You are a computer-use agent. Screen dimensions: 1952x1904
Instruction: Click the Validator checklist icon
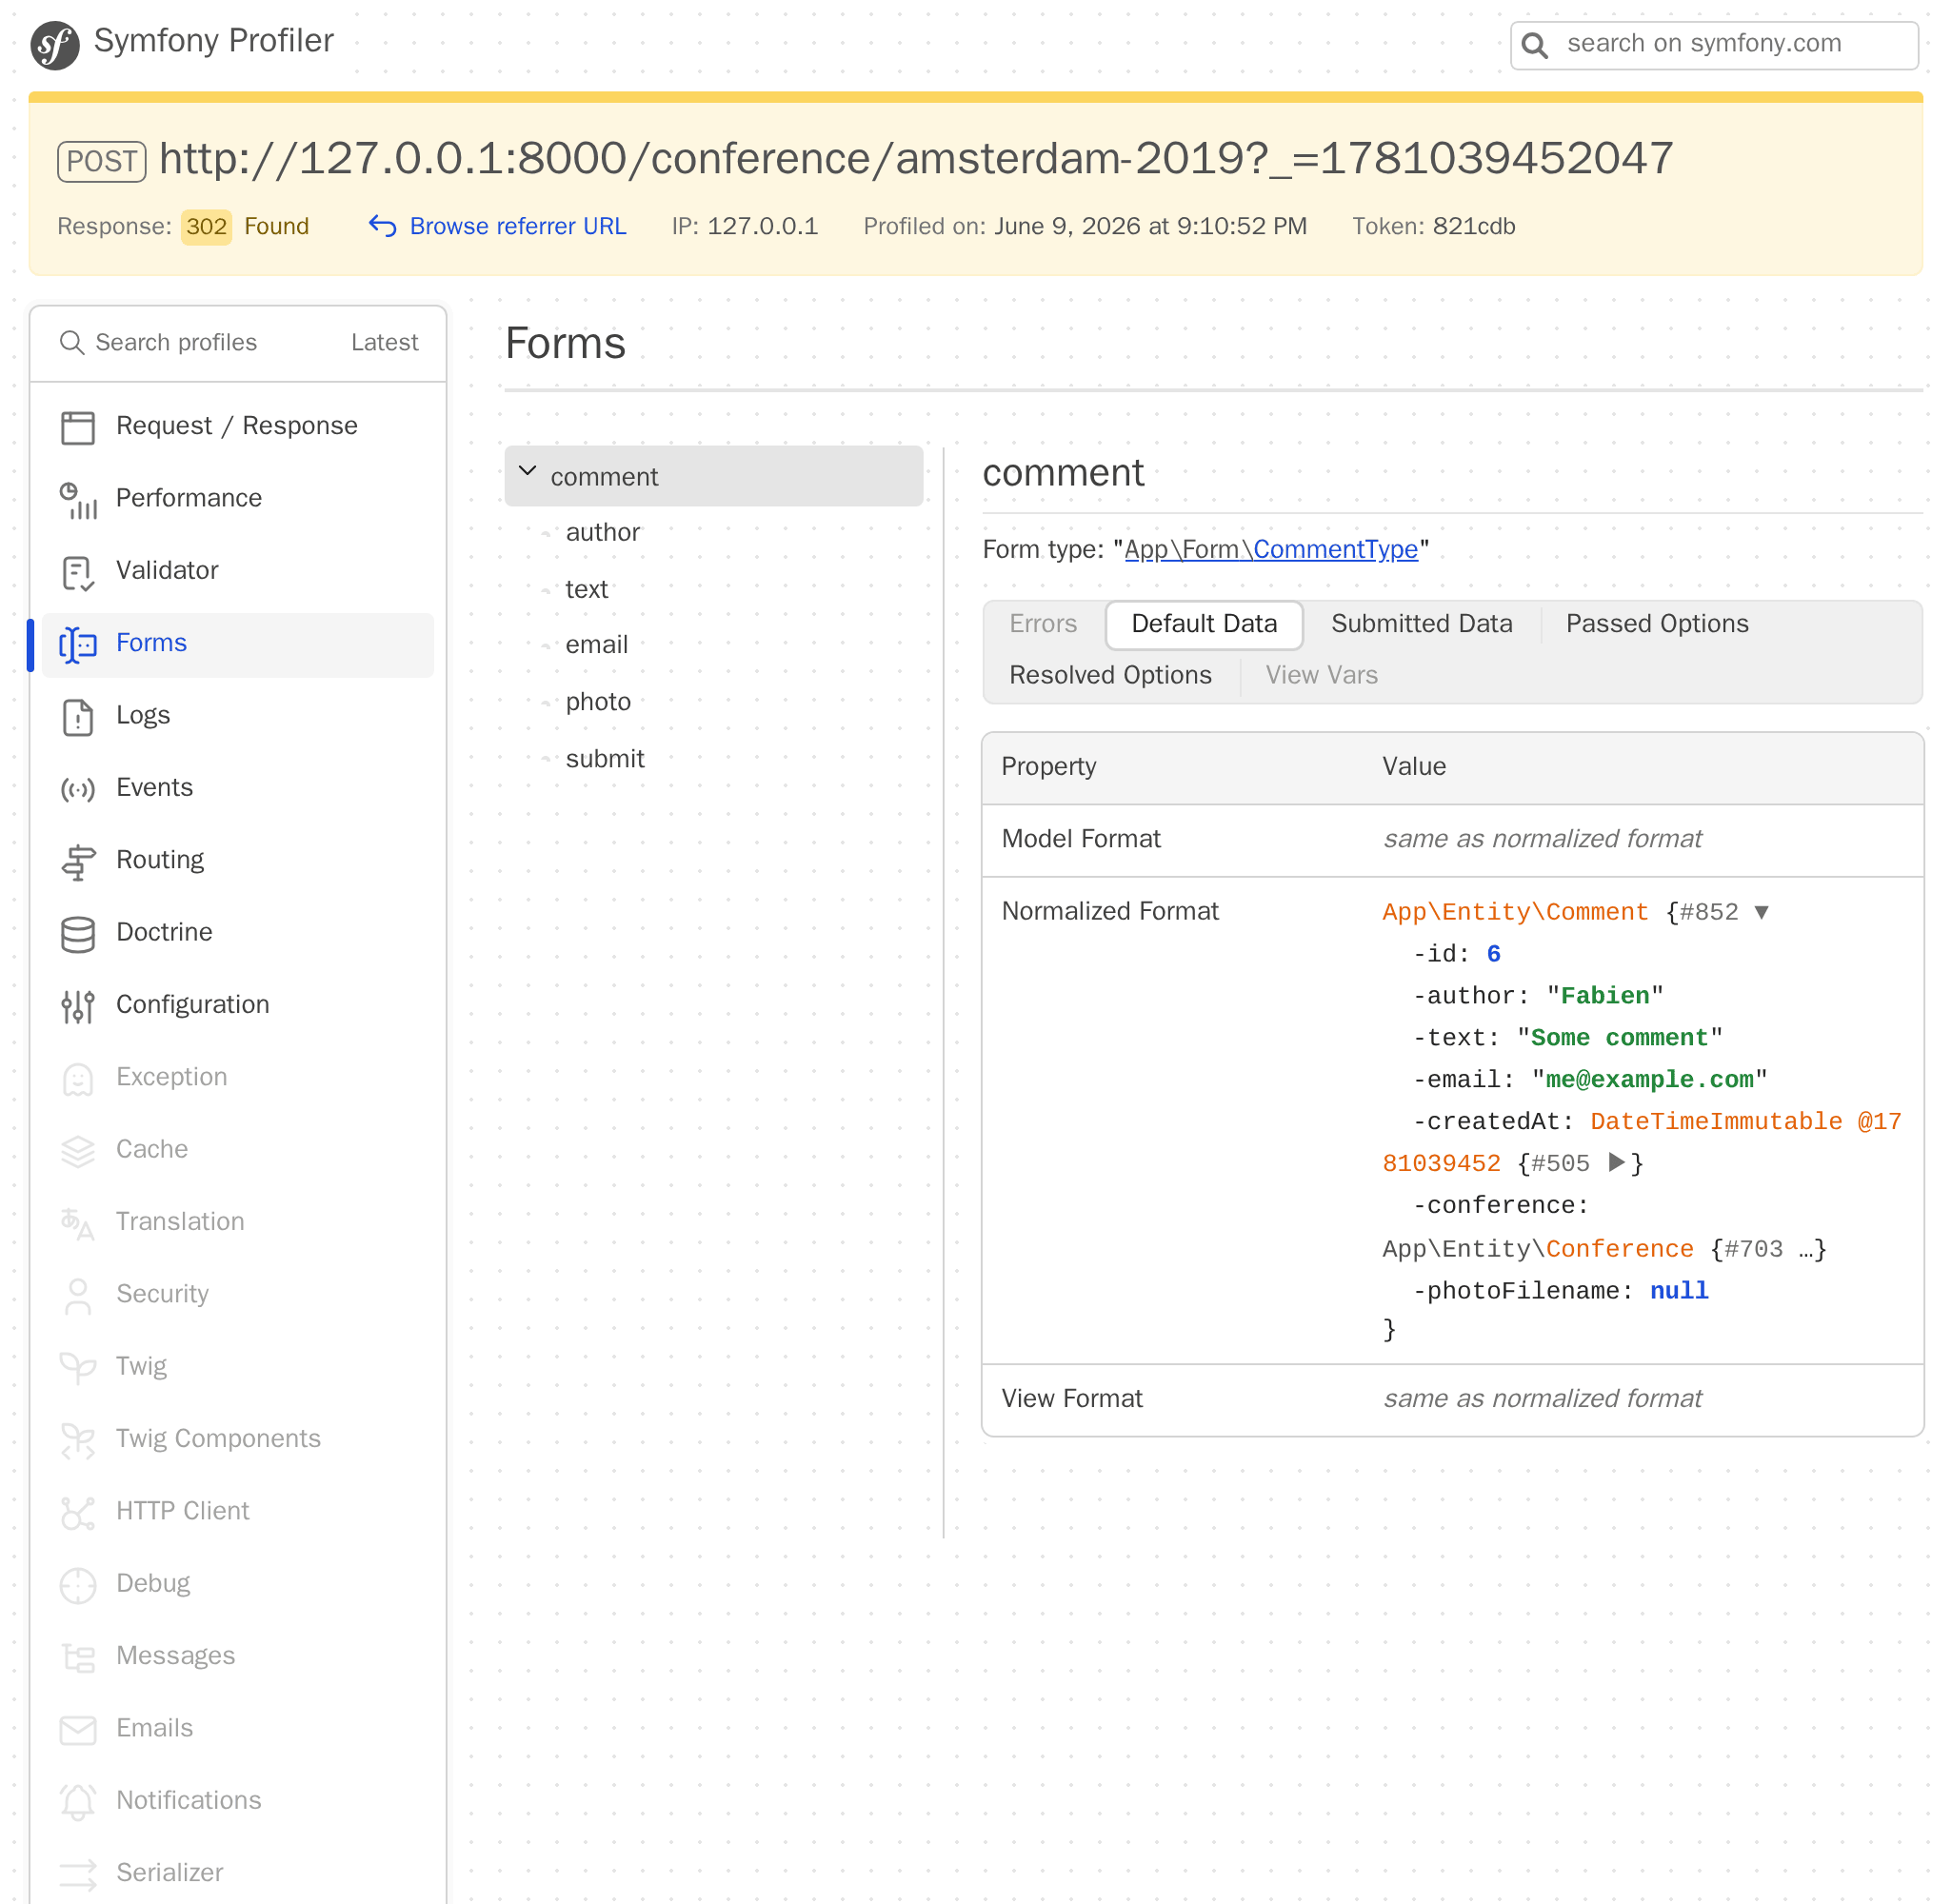tap(78, 572)
